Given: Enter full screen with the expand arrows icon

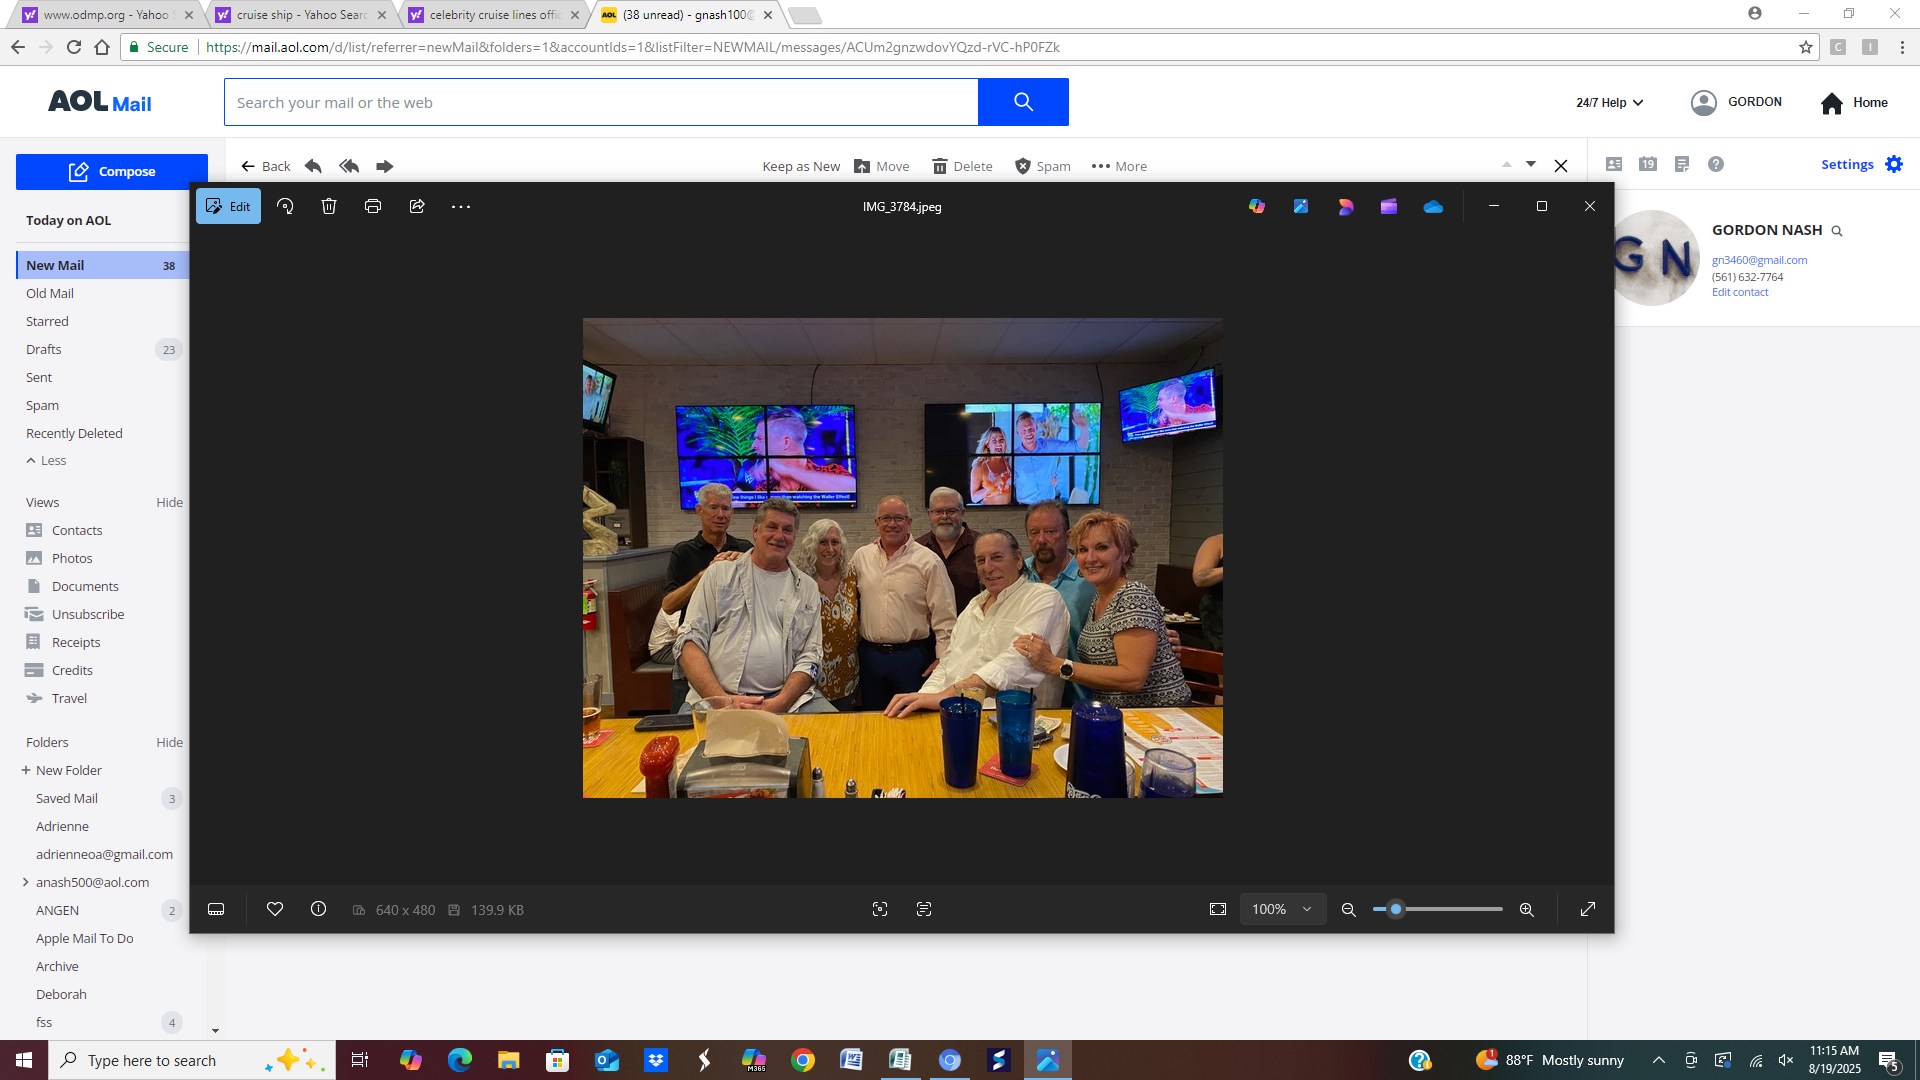Looking at the screenshot, I should [1587, 909].
